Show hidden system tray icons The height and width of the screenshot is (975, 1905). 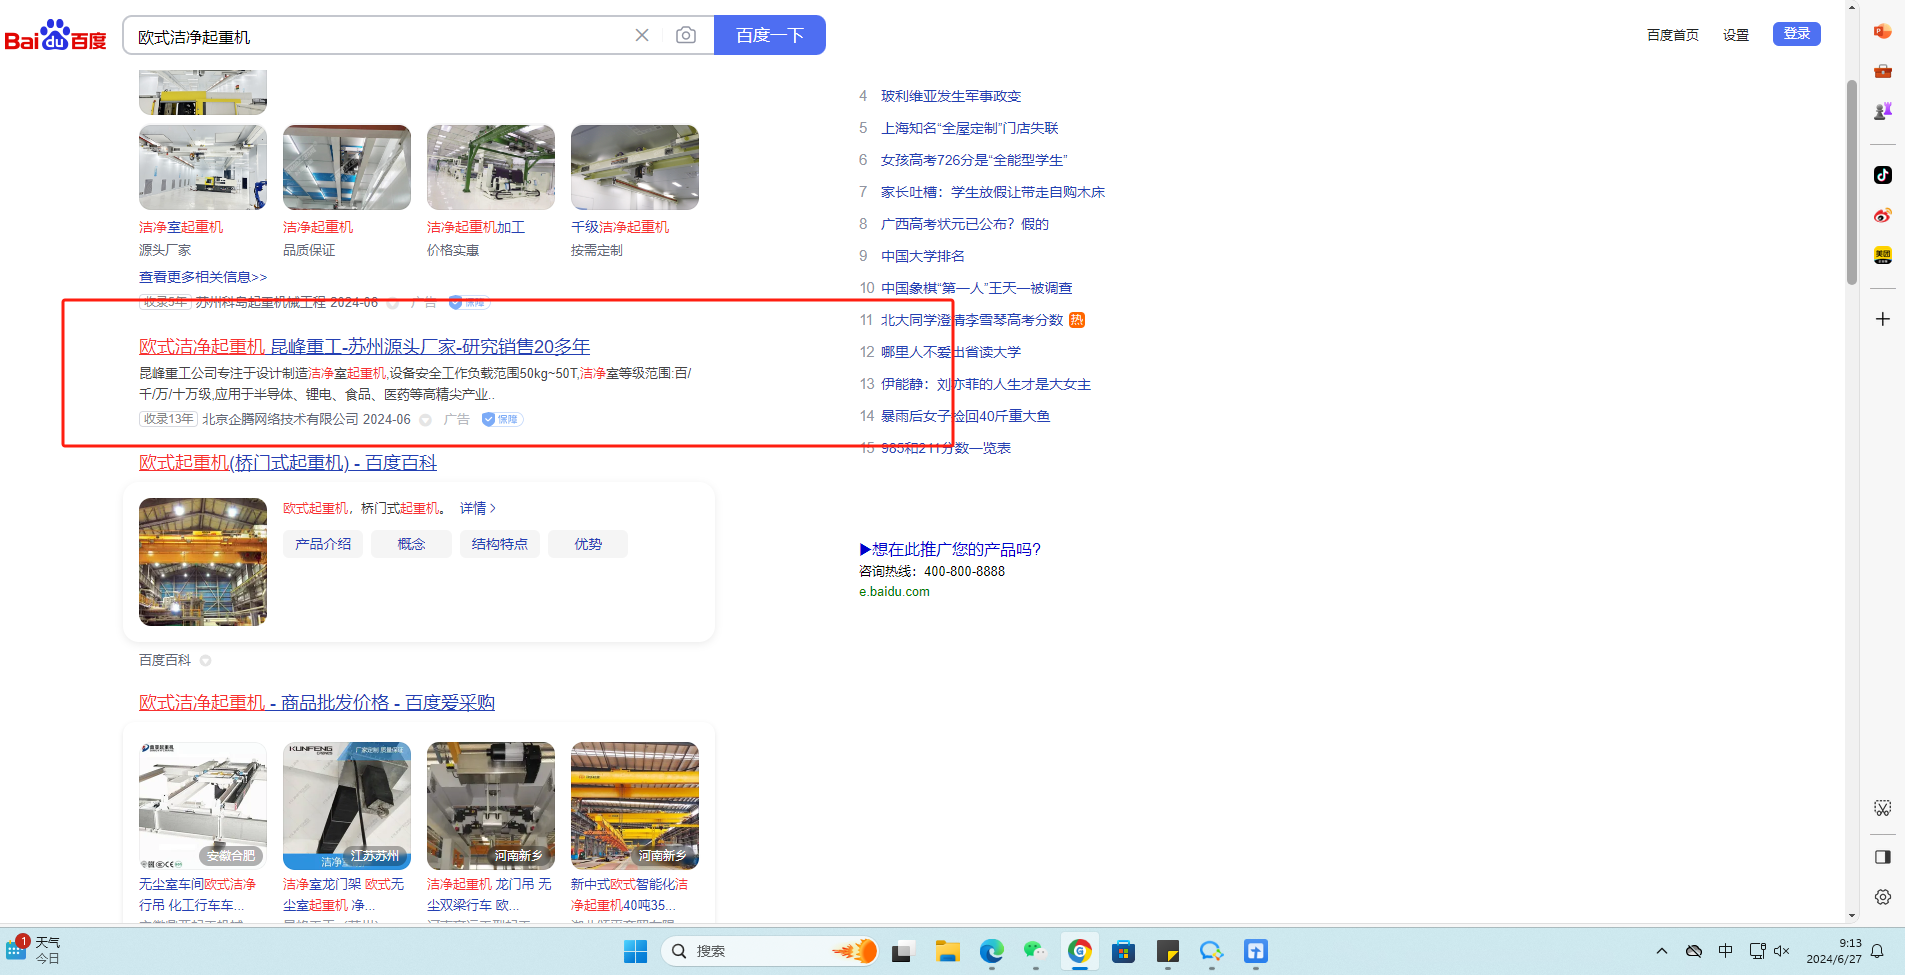[x=1662, y=951]
